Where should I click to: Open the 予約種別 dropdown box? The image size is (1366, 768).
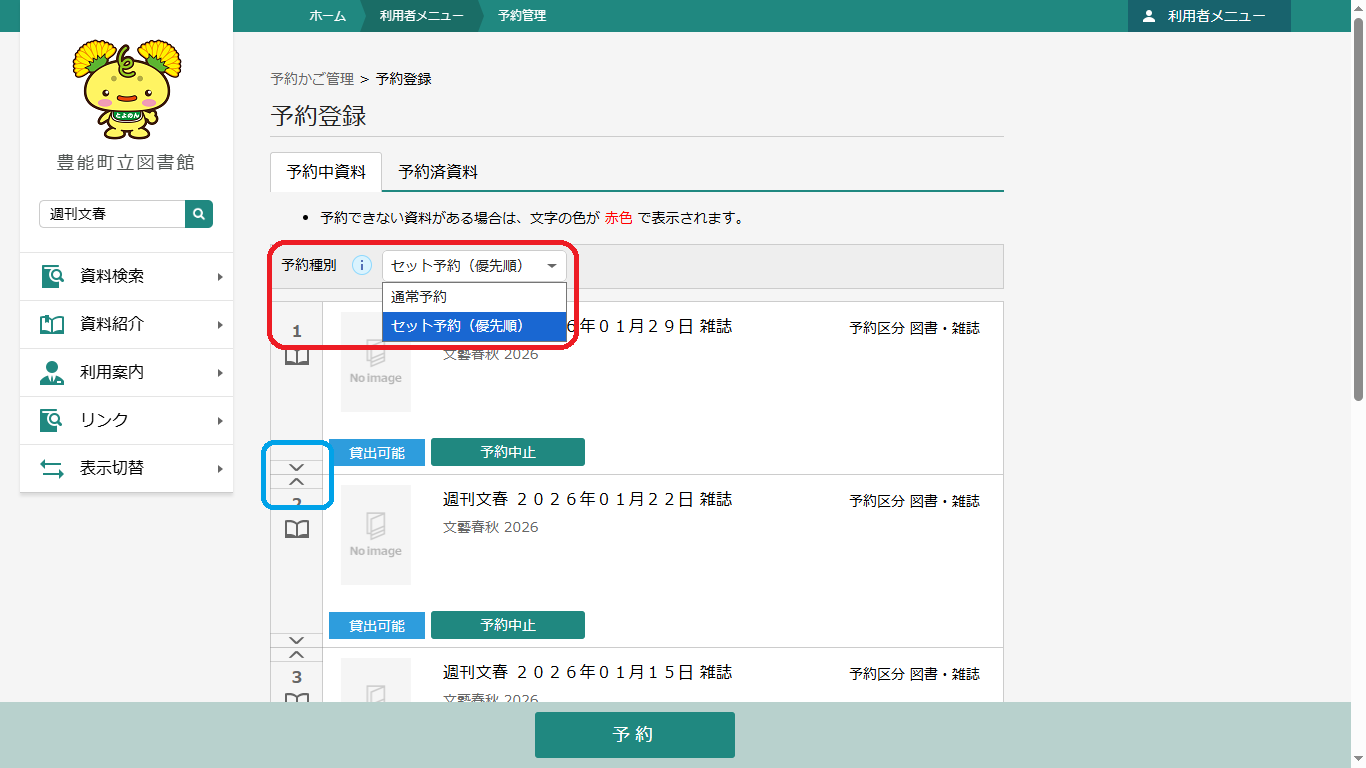coord(474,266)
